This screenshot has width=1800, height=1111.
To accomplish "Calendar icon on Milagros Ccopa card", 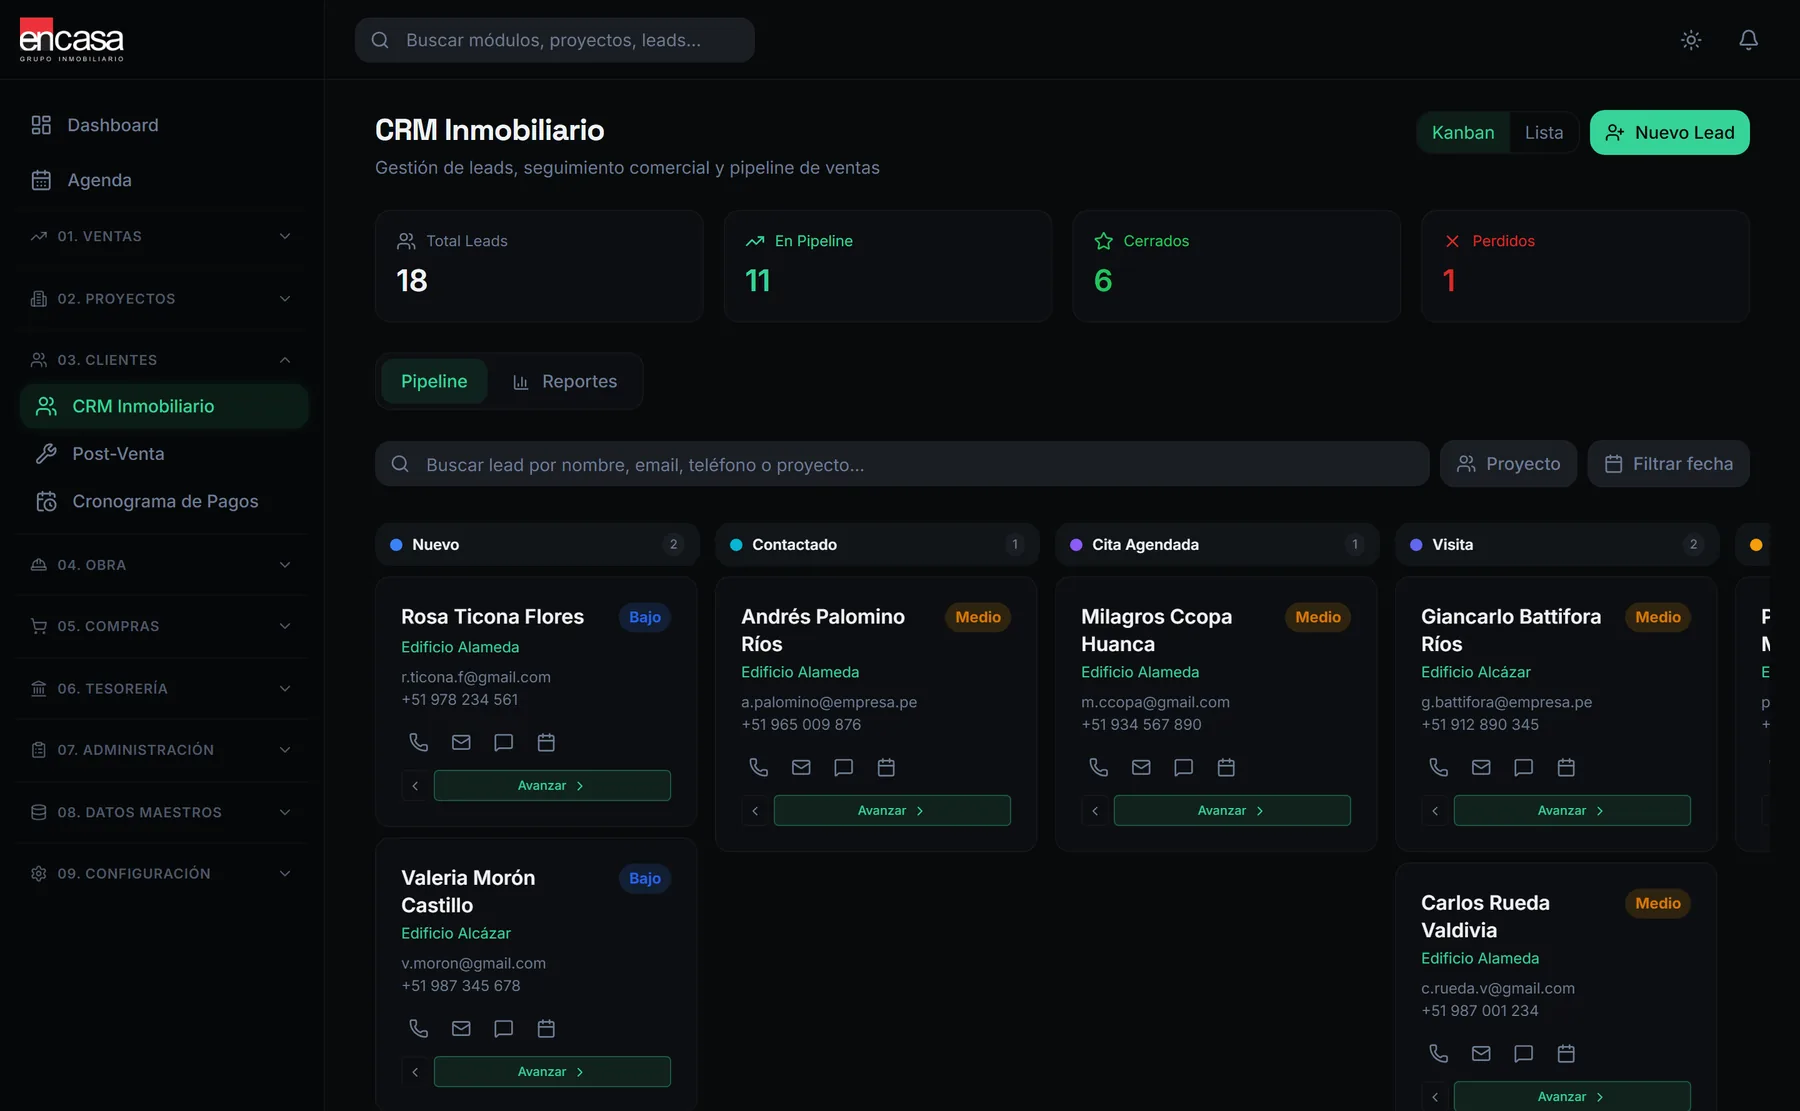I will pyautogui.click(x=1226, y=767).
